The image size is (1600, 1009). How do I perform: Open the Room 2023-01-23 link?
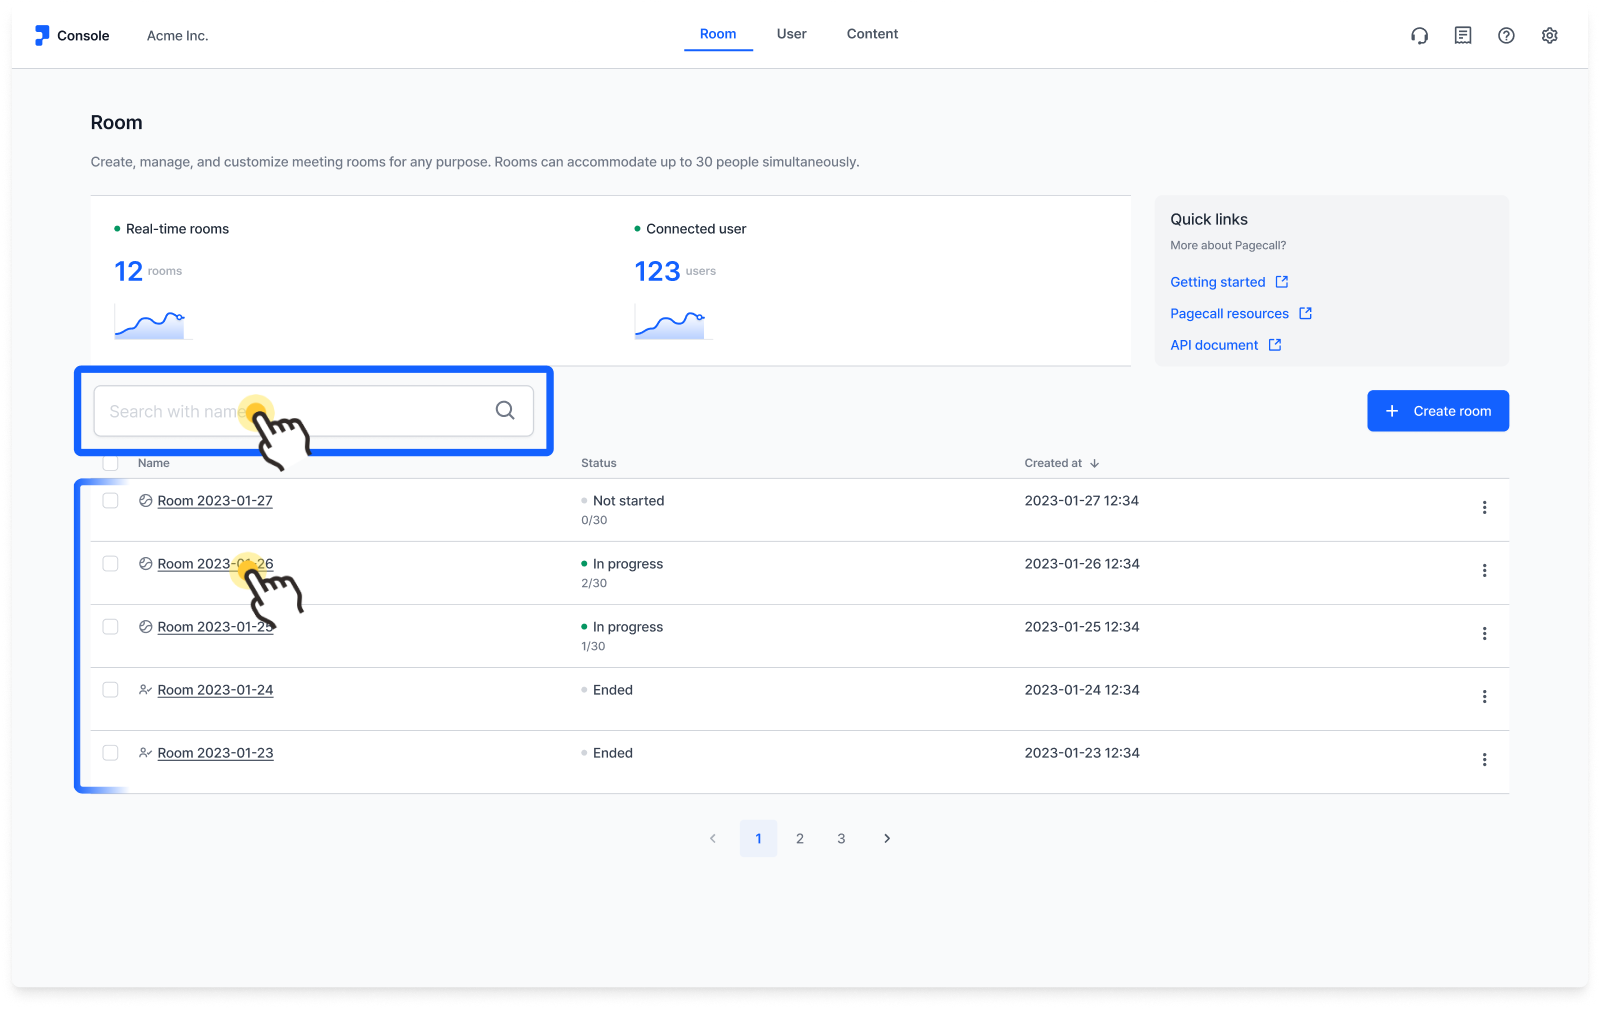click(215, 753)
